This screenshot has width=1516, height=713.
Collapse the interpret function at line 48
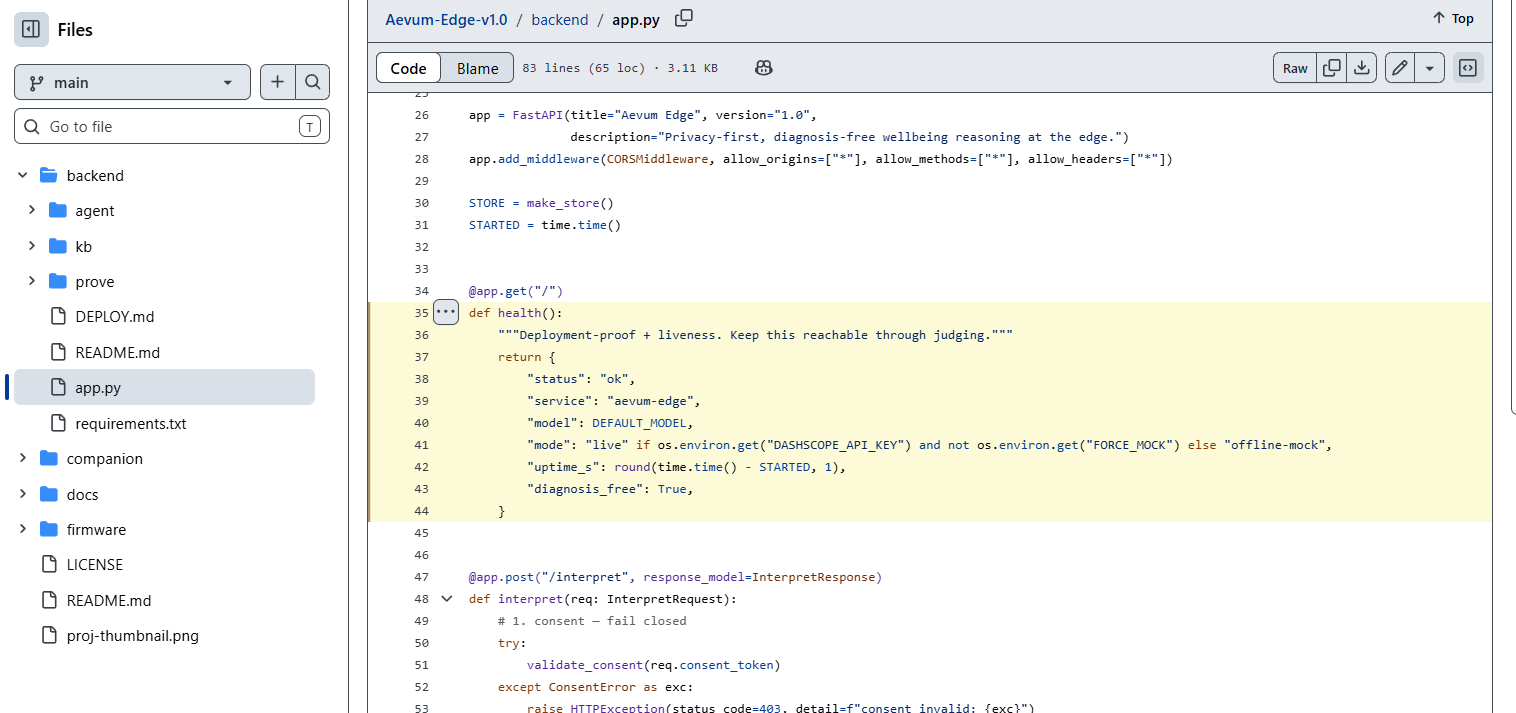[446, 598]
